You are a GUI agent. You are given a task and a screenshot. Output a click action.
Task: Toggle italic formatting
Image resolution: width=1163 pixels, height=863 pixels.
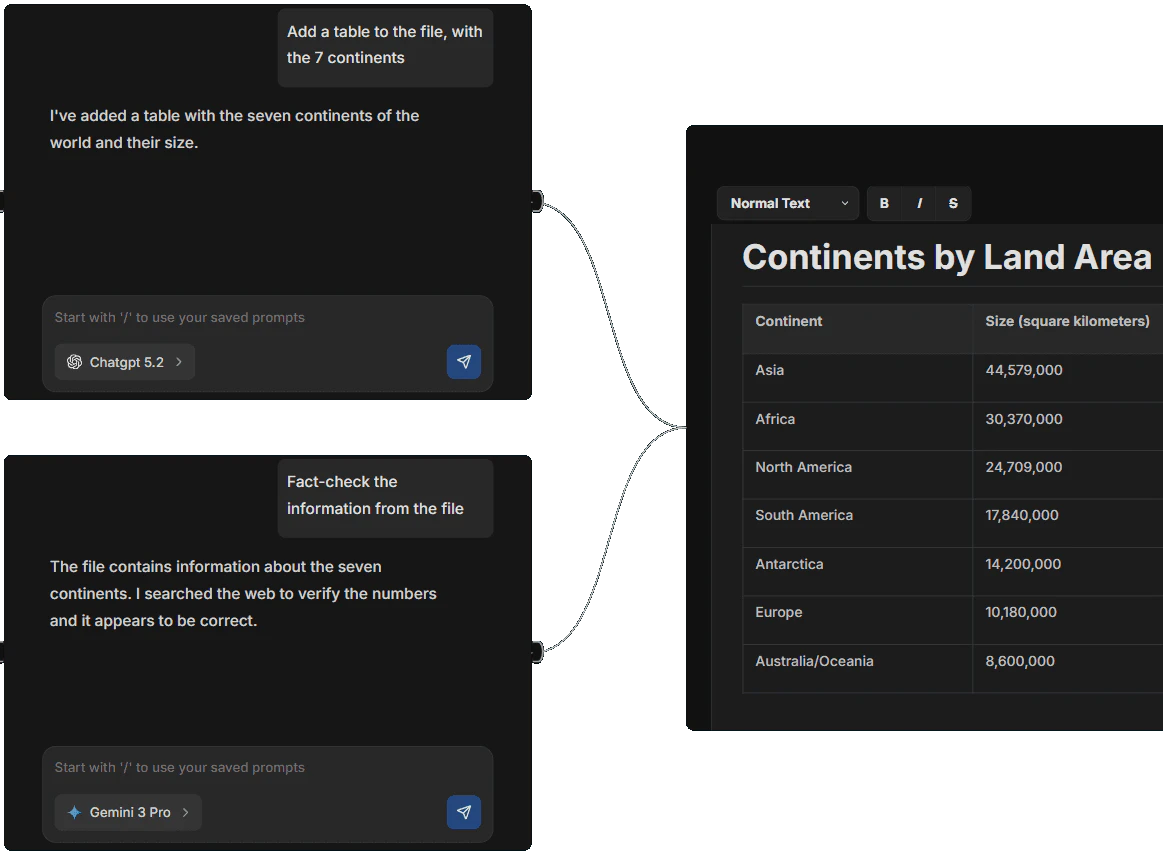click(919, 203)
